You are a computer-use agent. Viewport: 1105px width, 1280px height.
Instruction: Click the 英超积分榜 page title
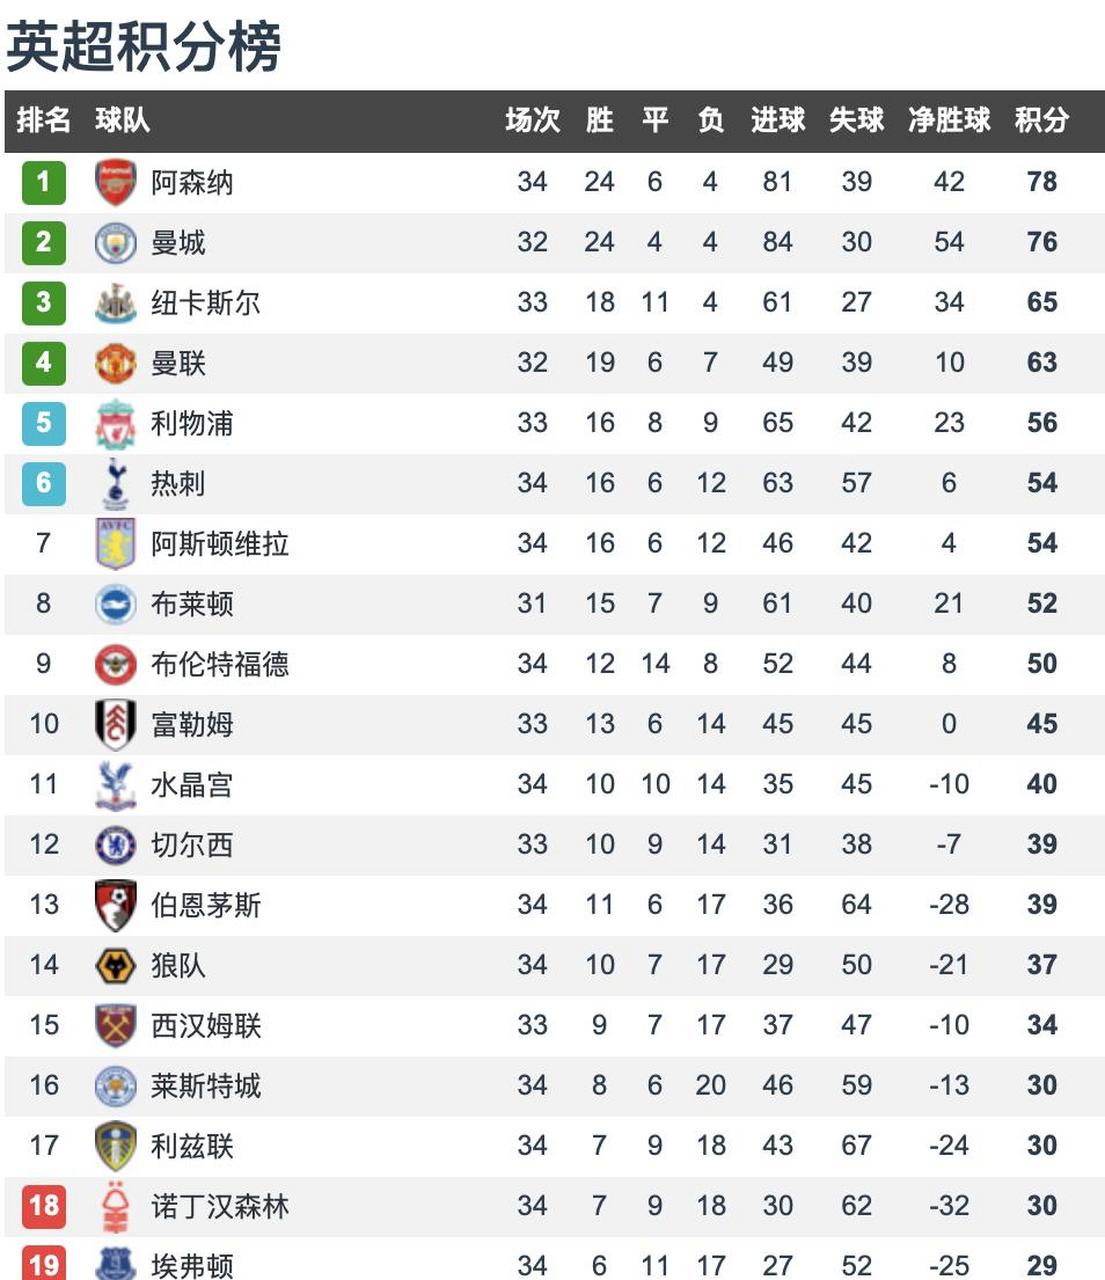(144, 46)
